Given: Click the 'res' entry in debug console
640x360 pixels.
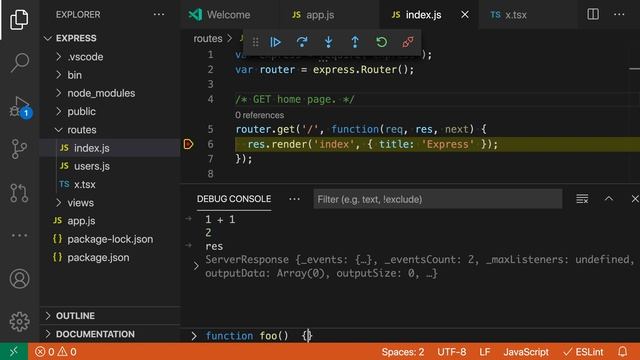Looking at the screenshot, I should 214,246.
